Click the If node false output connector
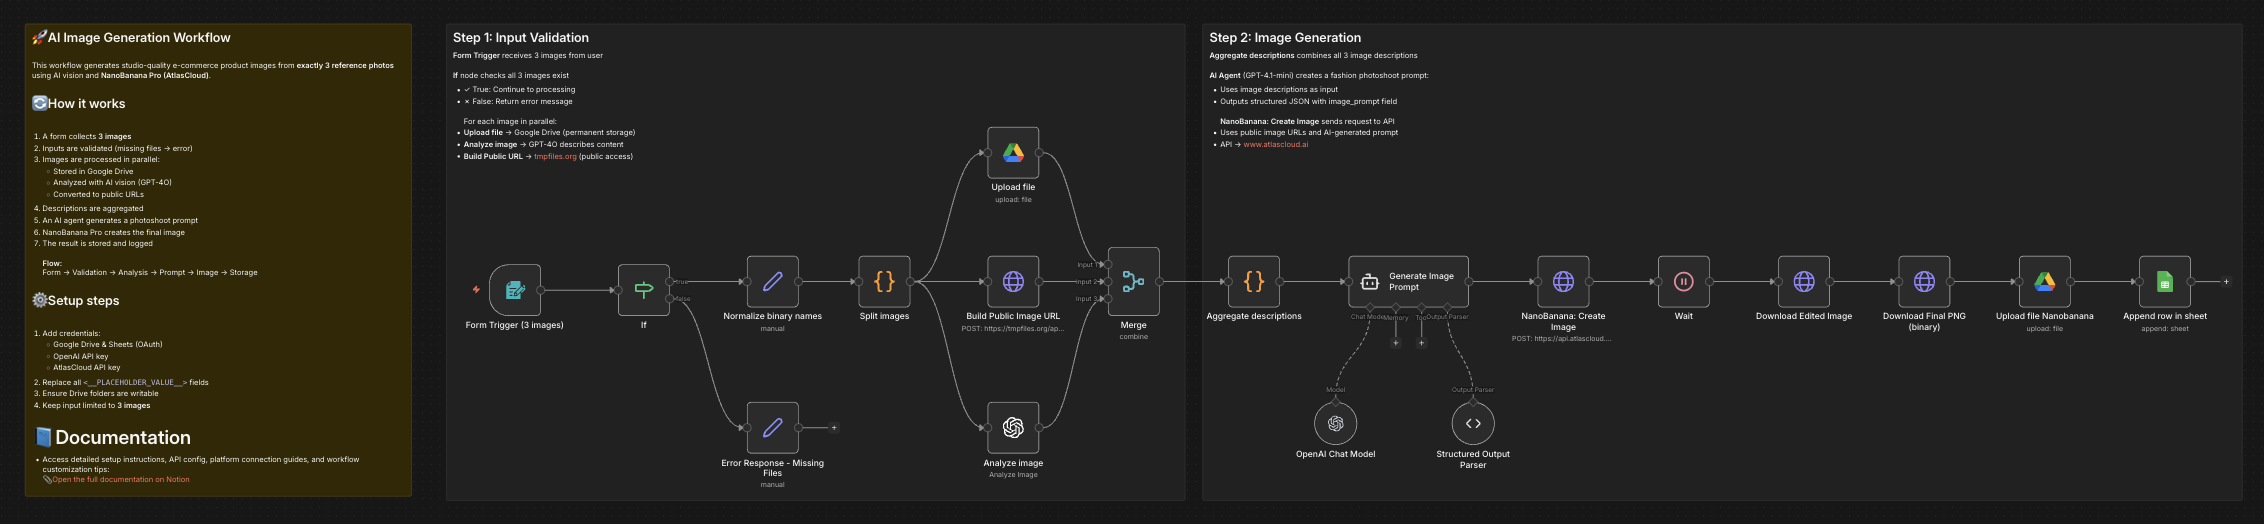Screen dimensions: 2264x524 coord(670,299)
